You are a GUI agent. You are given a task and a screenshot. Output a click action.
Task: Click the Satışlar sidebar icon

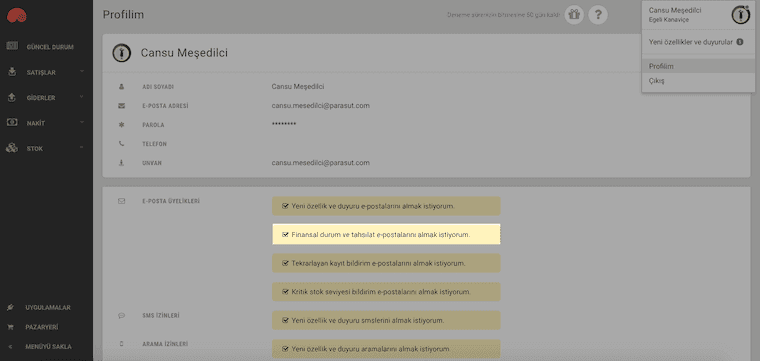click(x=12, y=72)
